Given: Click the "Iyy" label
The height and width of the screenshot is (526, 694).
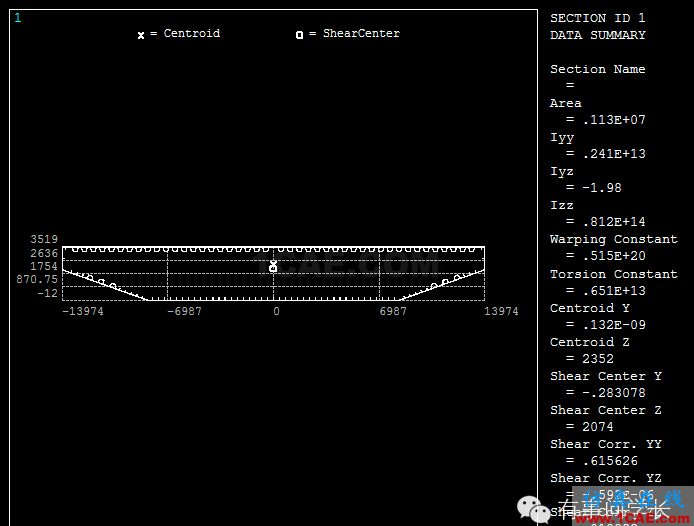Looking at the screenshot, I should coord(562,138).
